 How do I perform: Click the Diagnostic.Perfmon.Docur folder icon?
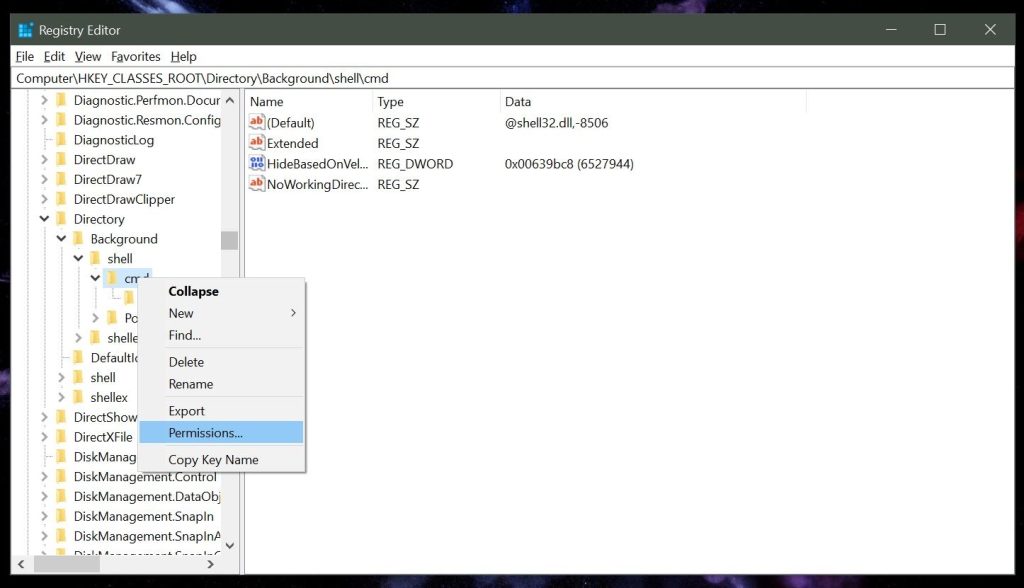pyautogui.click(x=62, y=100)
